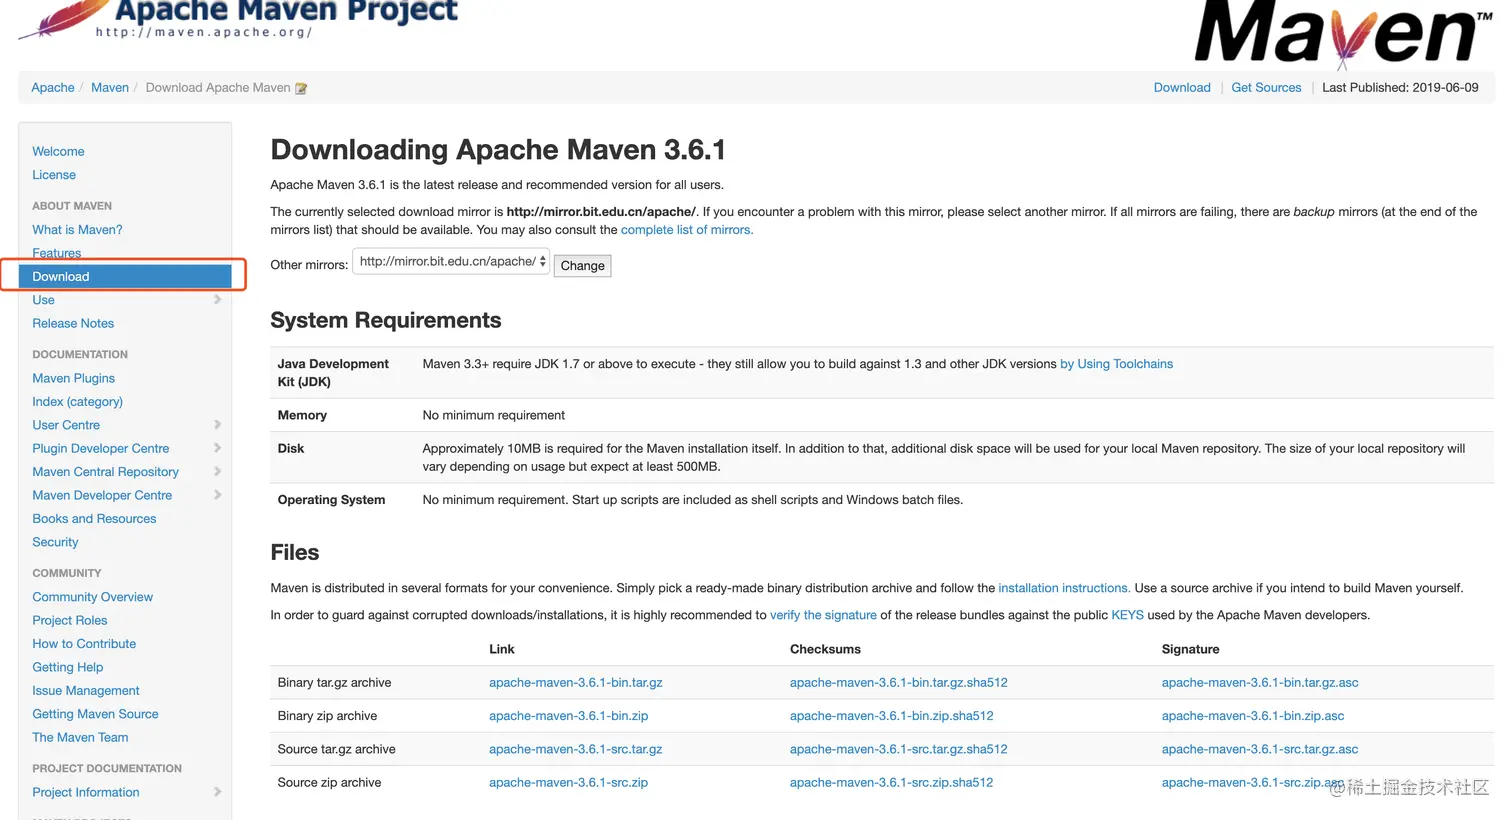
Task: Open the bin.zip.sha512 checksum link
Action: pyautogui.click(x=892, y=716)
